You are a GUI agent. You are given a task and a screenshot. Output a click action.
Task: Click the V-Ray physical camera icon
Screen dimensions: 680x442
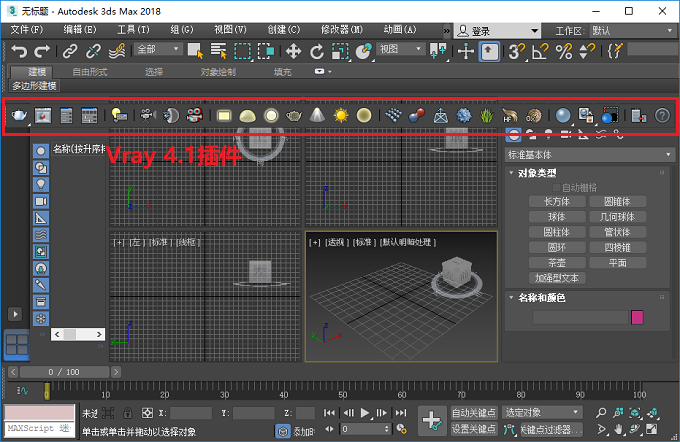147,116
